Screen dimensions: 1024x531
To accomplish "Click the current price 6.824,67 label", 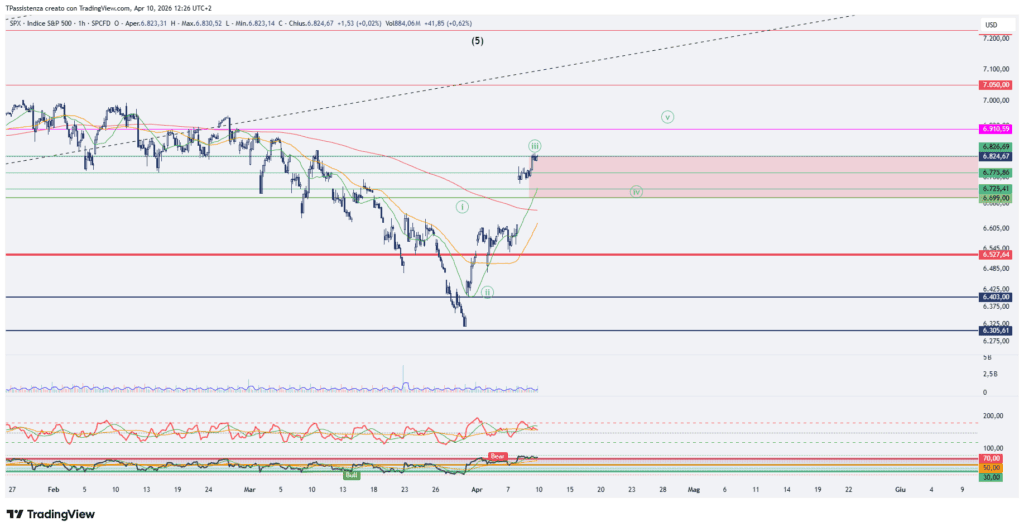I will pos(997,156).
